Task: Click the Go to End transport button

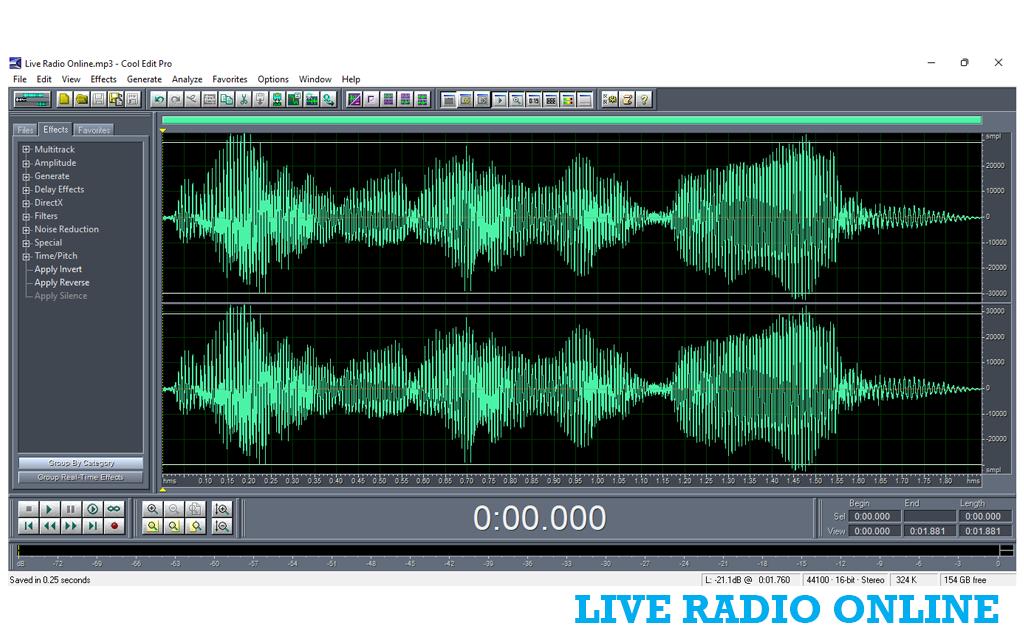Action: pos(93,526)
